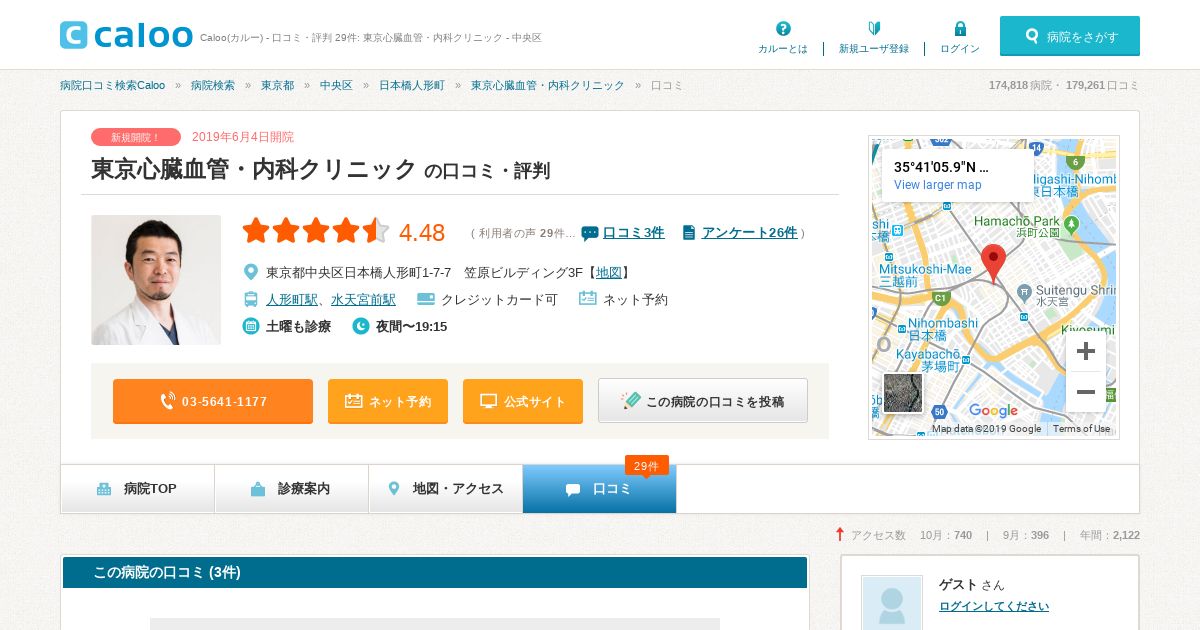Zoom out on the map
This screenshot has height=630, width=1200.
1086,392
